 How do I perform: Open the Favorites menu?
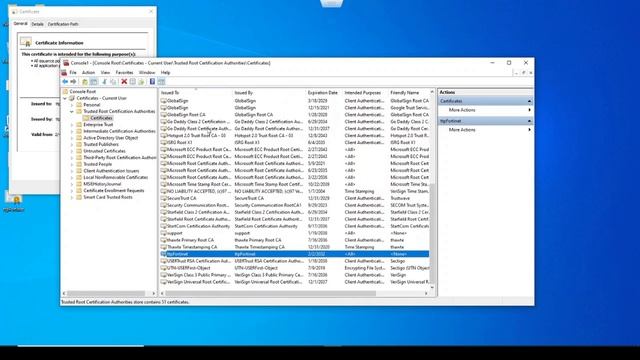pos(124,73)
